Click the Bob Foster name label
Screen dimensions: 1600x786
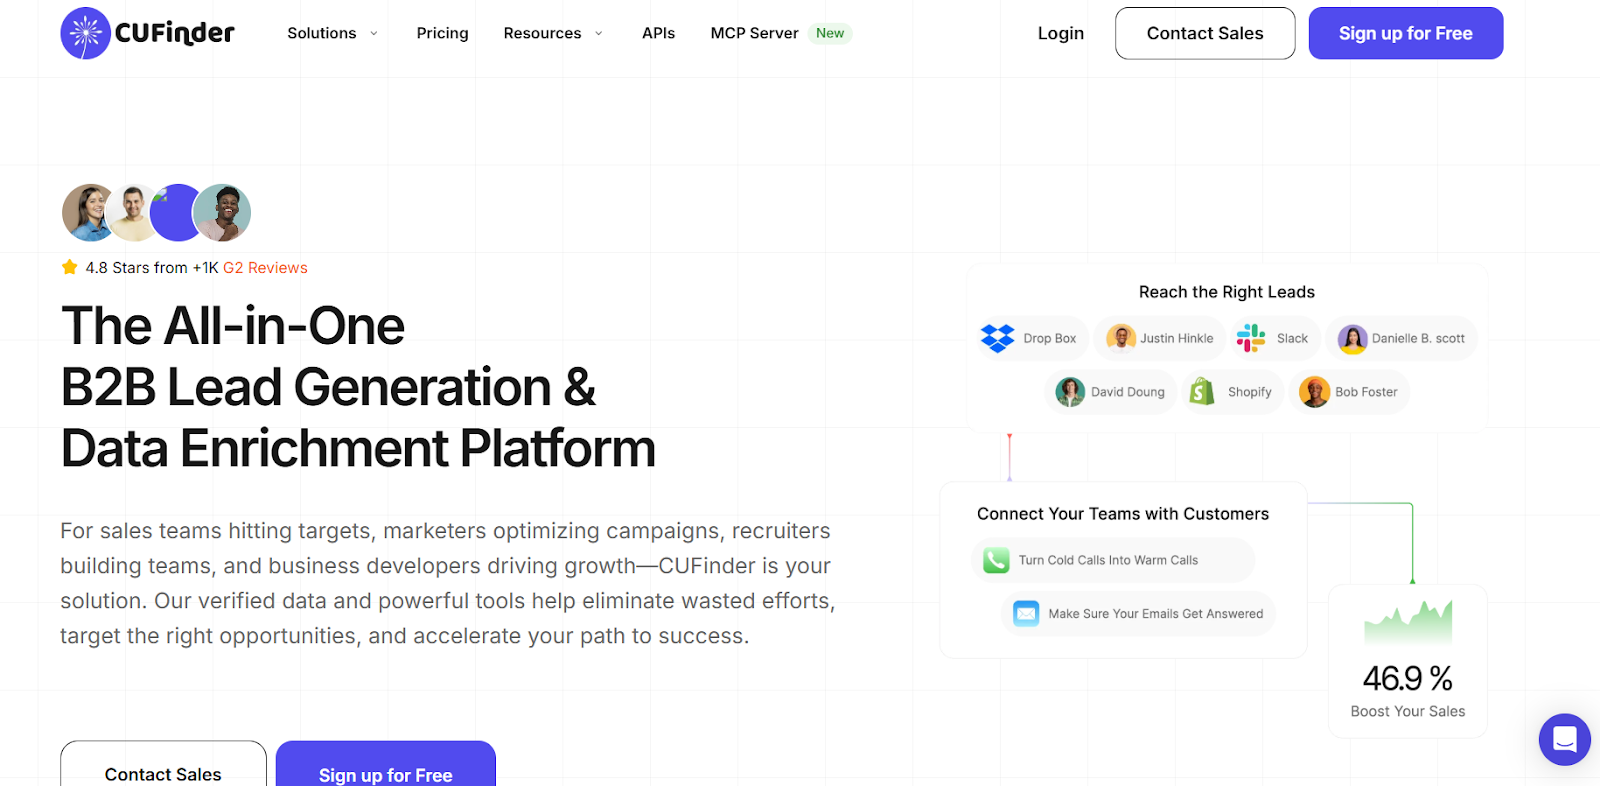coord(1366,392)
